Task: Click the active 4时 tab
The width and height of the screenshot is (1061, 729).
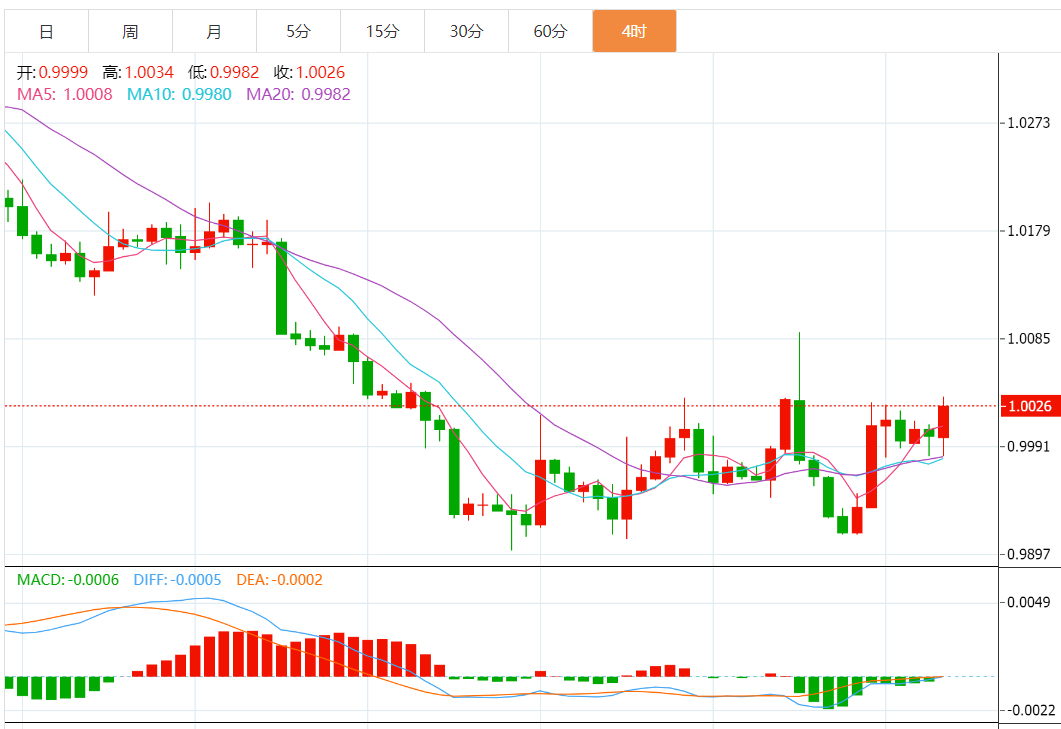Action: pos(634,32)
